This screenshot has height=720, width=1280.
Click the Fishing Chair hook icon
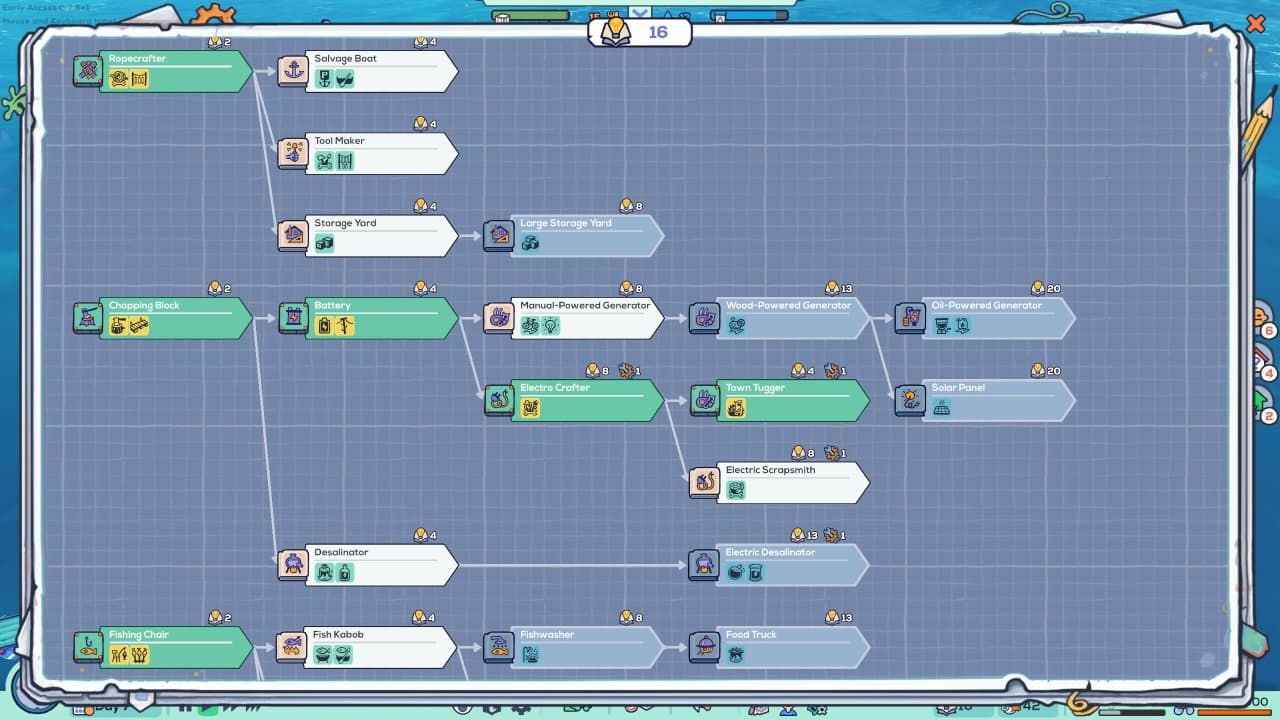[x=88, y=647]
